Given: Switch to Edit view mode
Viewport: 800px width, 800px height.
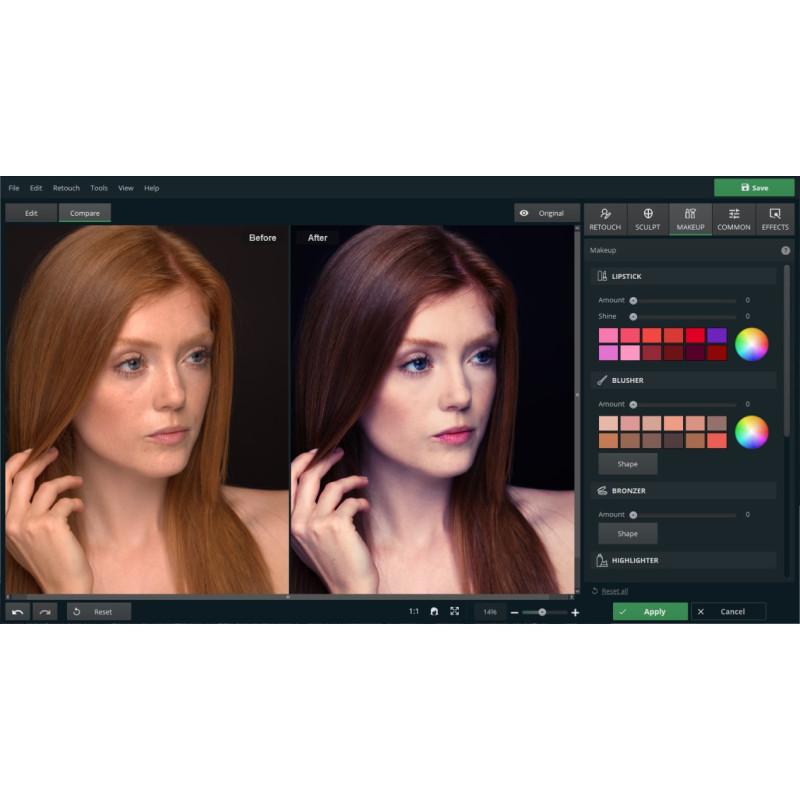Looking at the screenshot, I should (31, 213).
